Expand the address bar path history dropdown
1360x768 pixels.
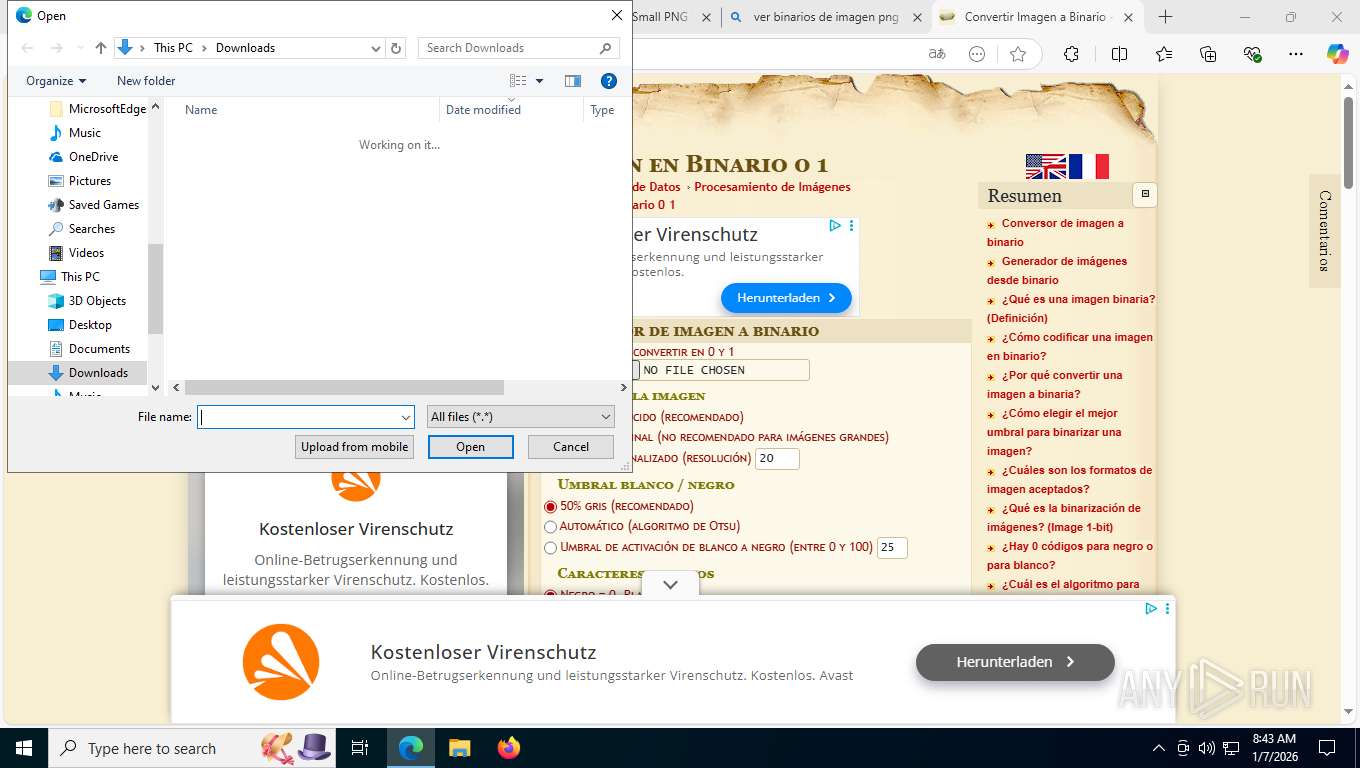click(376, 48)
